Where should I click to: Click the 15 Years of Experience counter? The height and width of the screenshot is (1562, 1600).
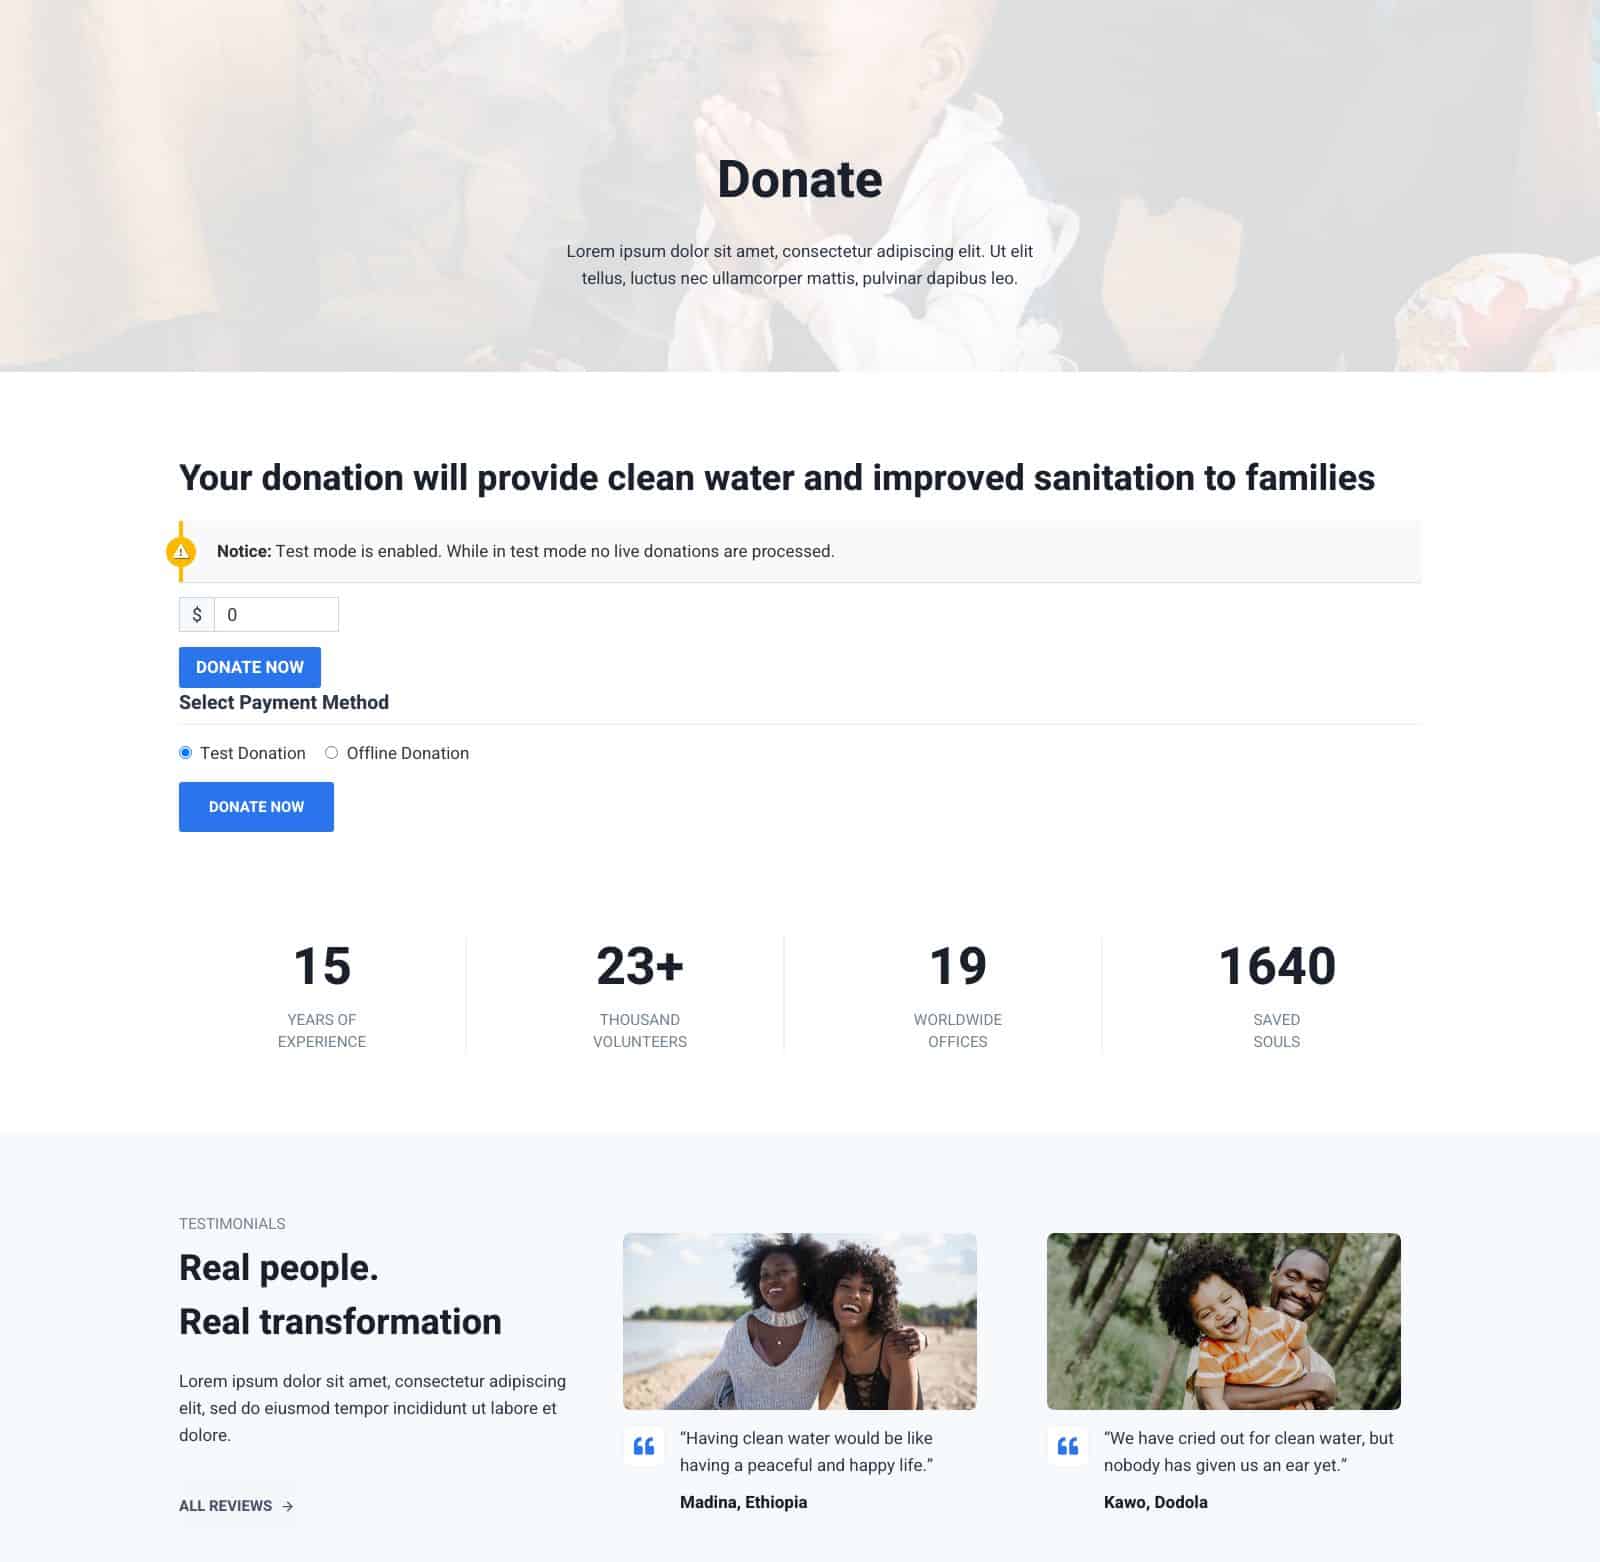[x=322, y=995]
